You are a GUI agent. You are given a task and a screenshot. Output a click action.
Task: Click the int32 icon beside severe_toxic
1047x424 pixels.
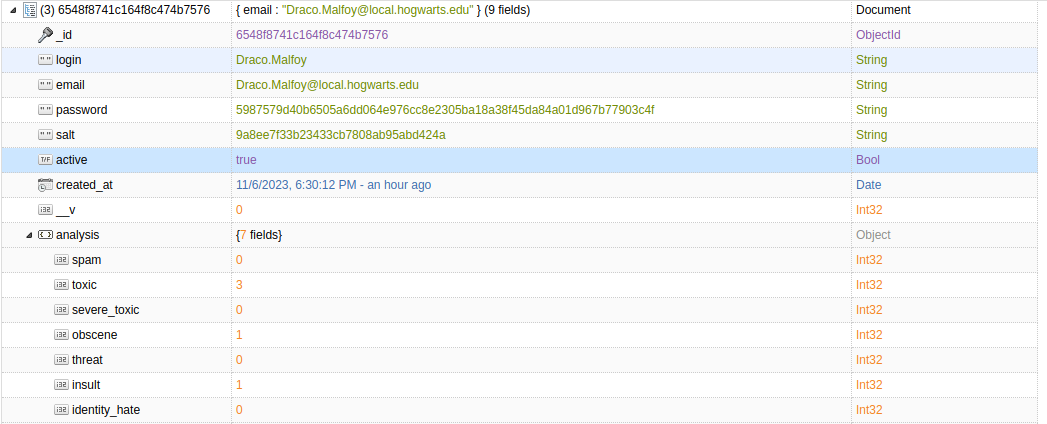pos(61,310)
